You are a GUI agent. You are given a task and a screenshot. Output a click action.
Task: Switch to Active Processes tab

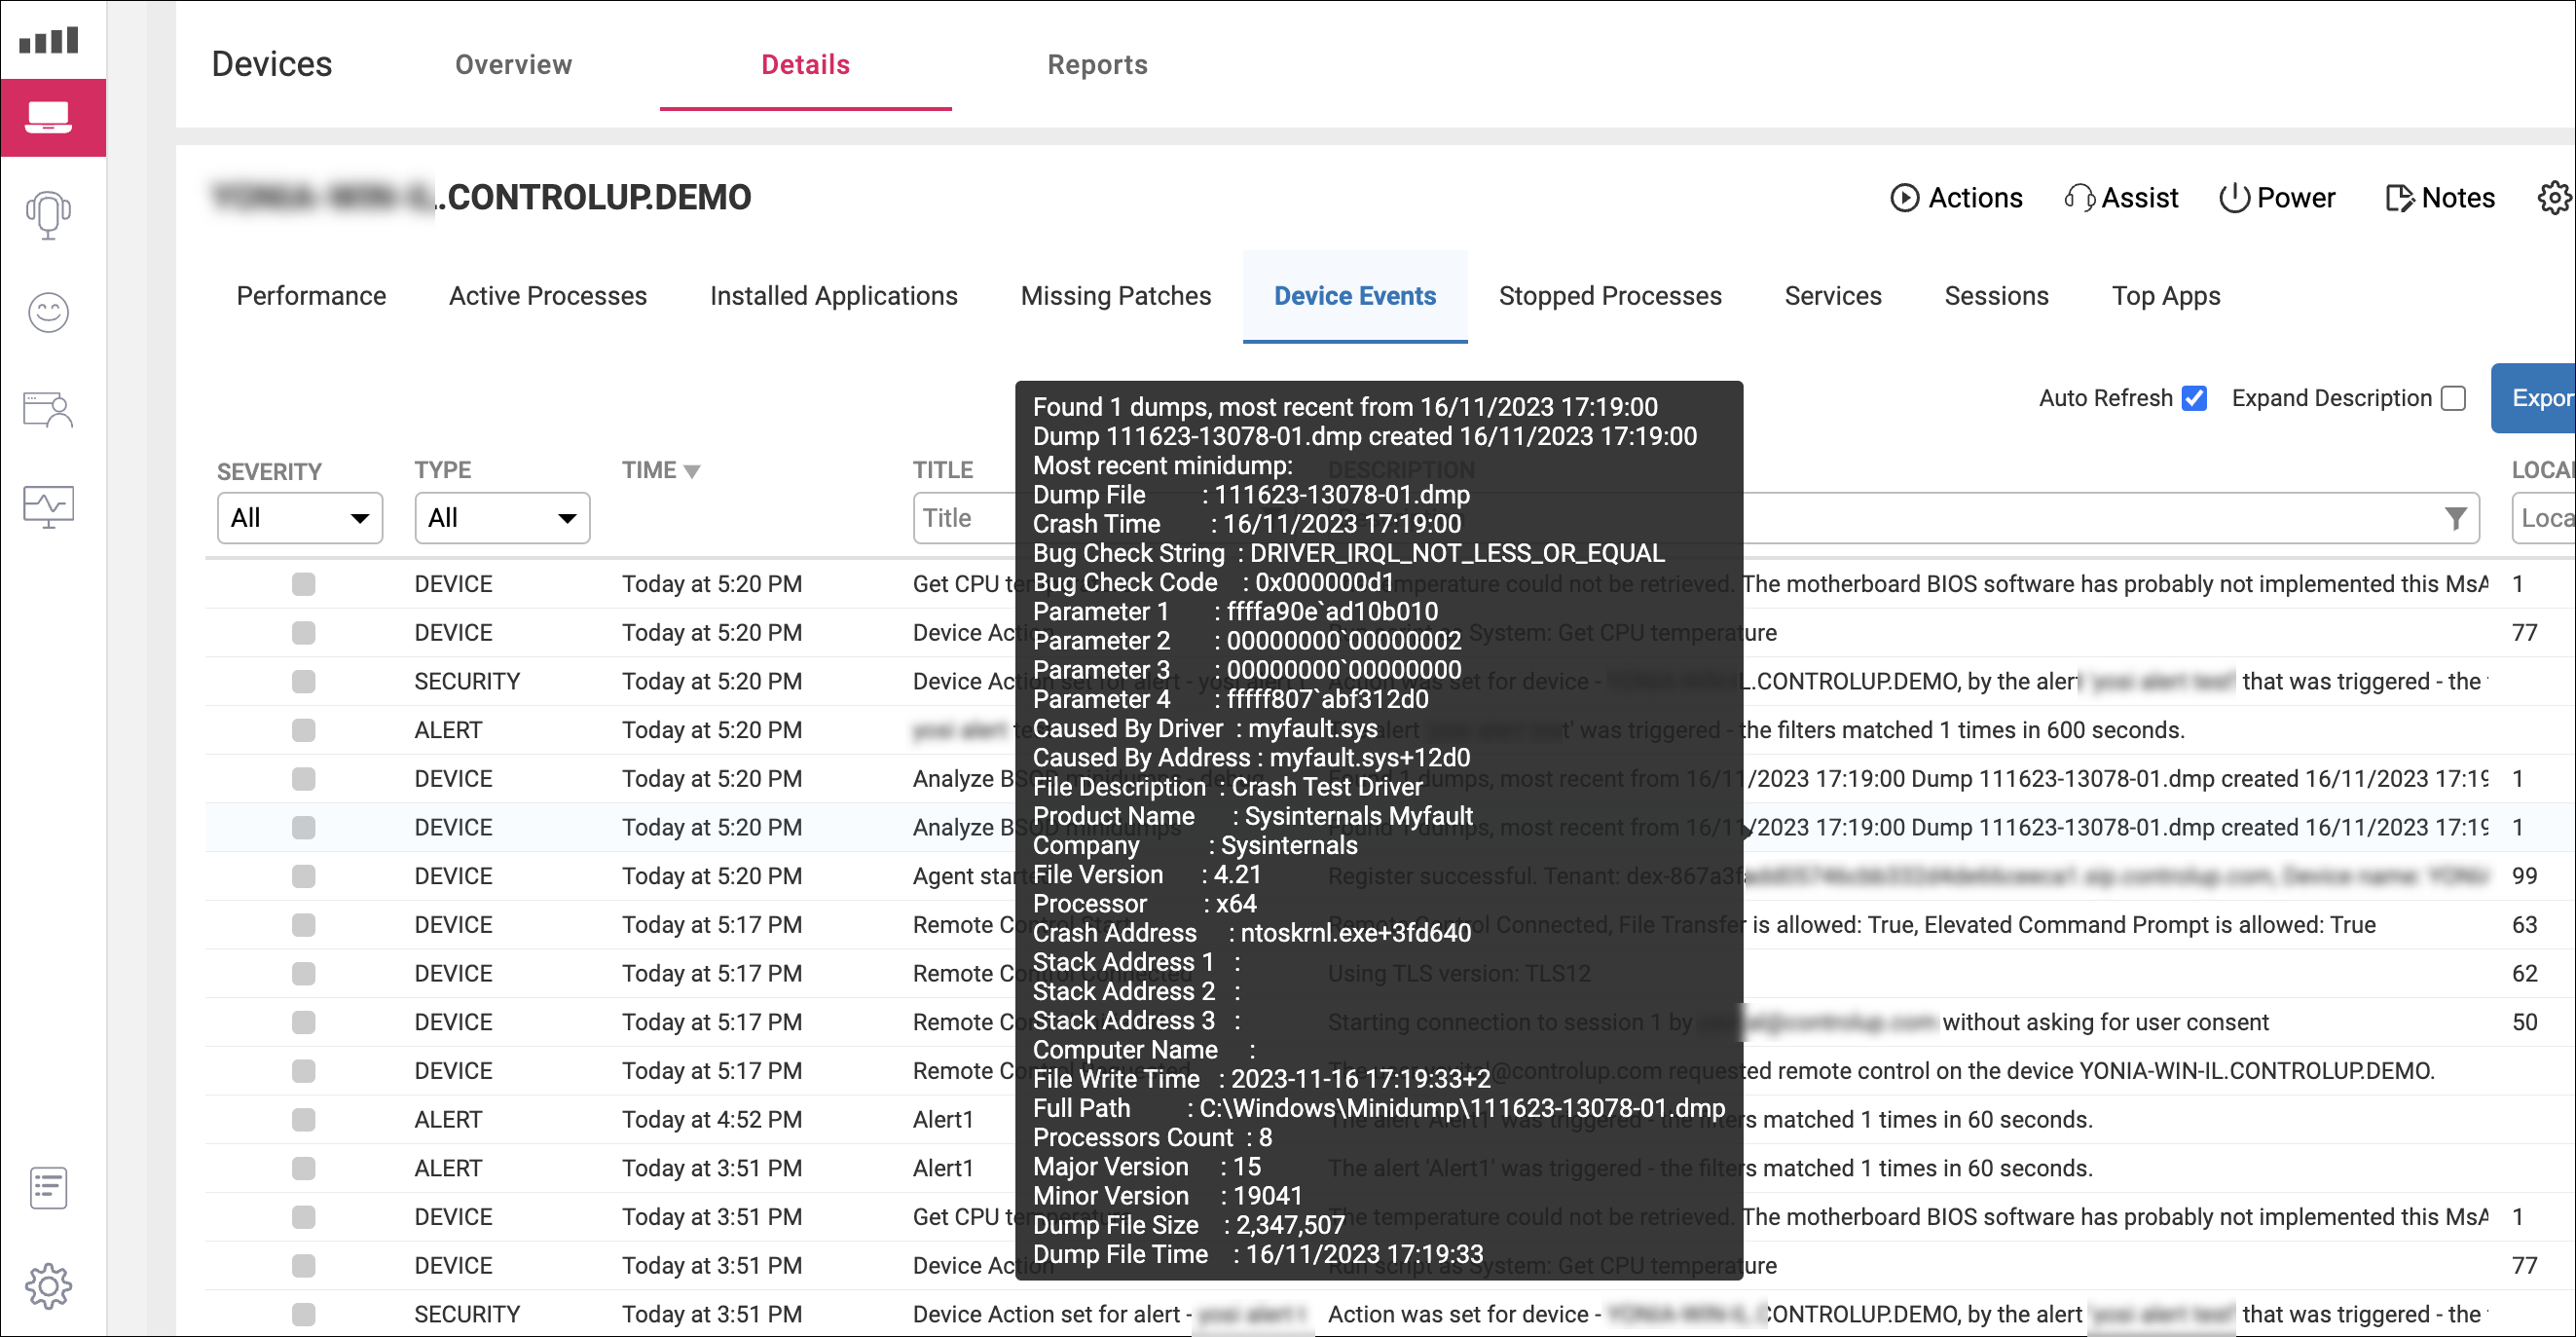[548, 296]
